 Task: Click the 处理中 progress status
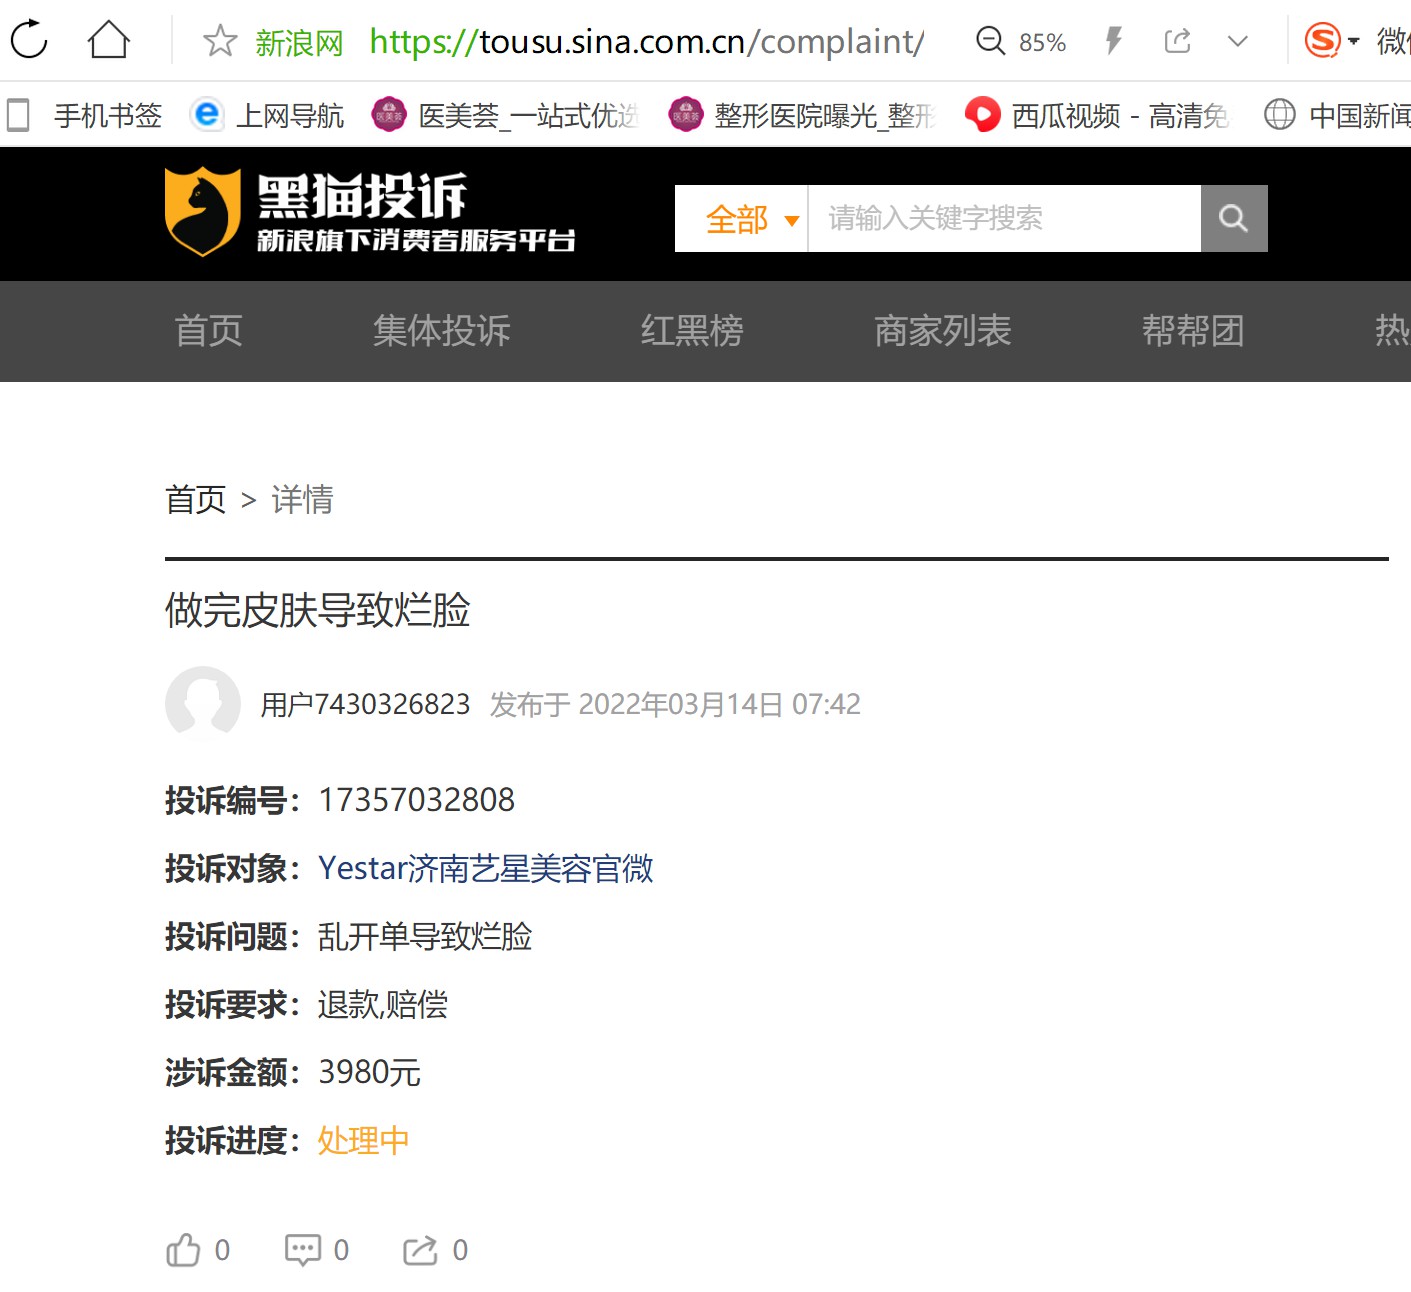coord(364,1140)
